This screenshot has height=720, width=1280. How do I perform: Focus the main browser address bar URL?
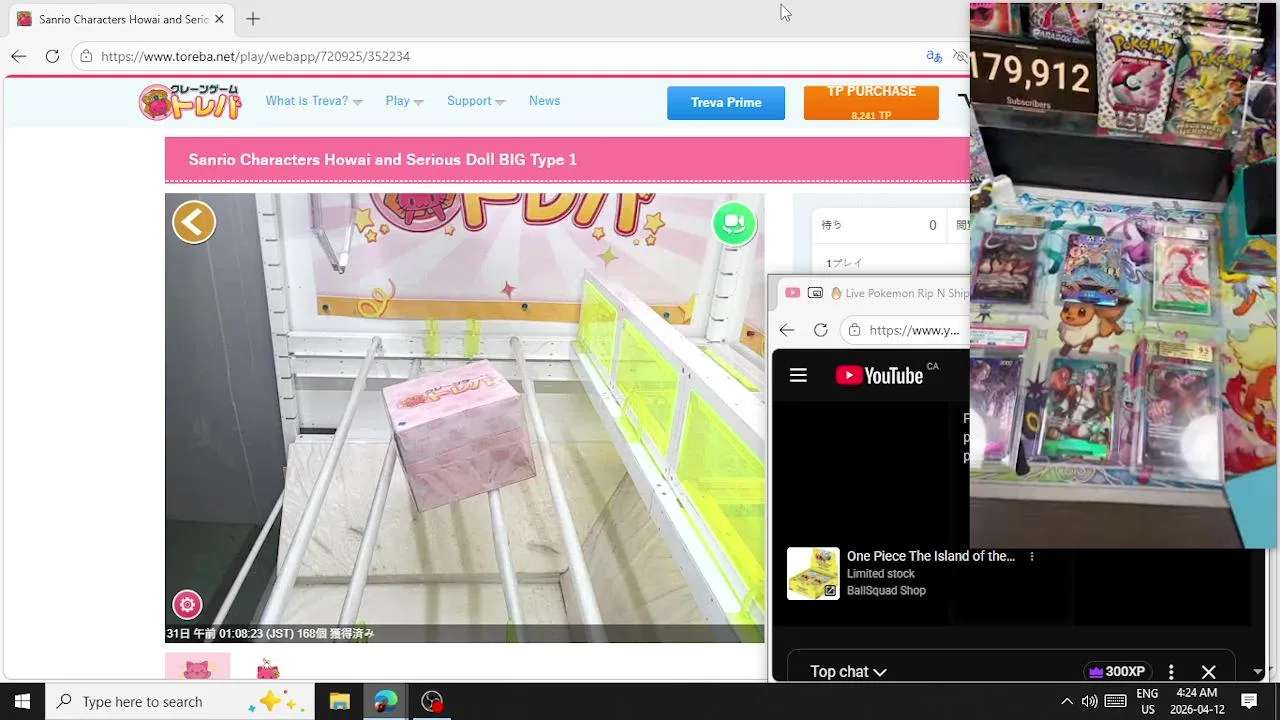(256, 56)
